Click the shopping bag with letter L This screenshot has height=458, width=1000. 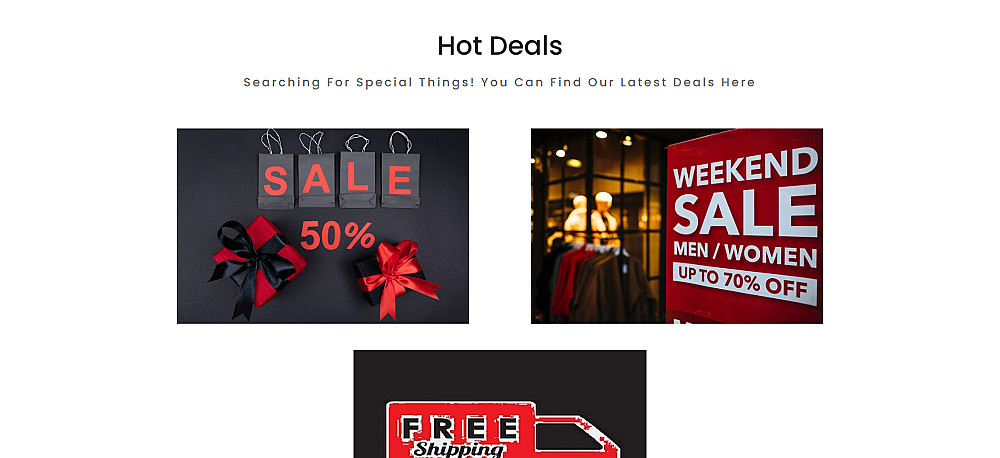point(357,179)
